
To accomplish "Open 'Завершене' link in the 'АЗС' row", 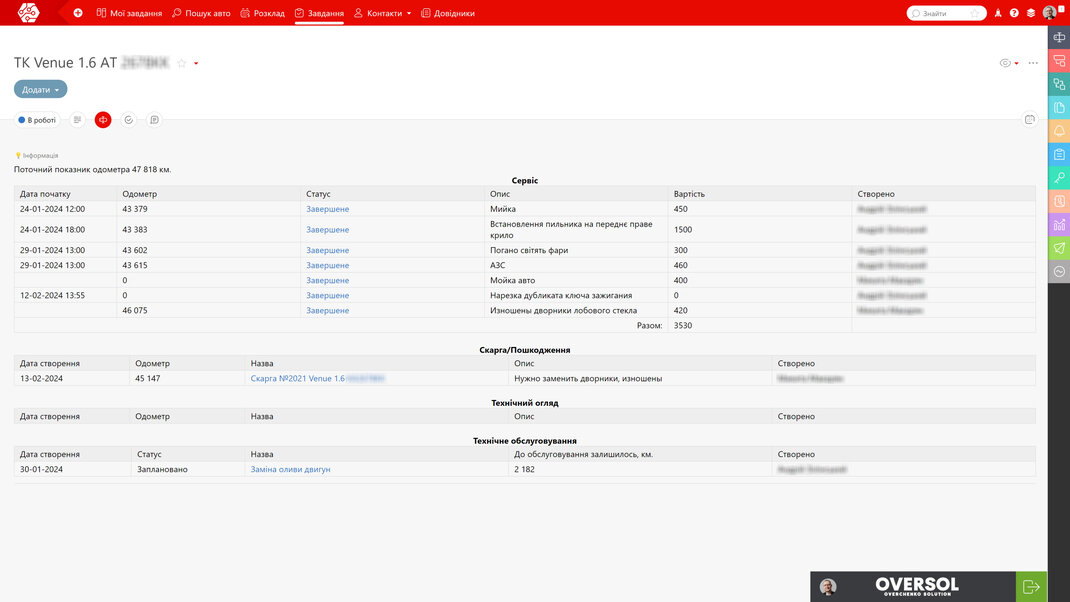I will [x=328, y=265].
